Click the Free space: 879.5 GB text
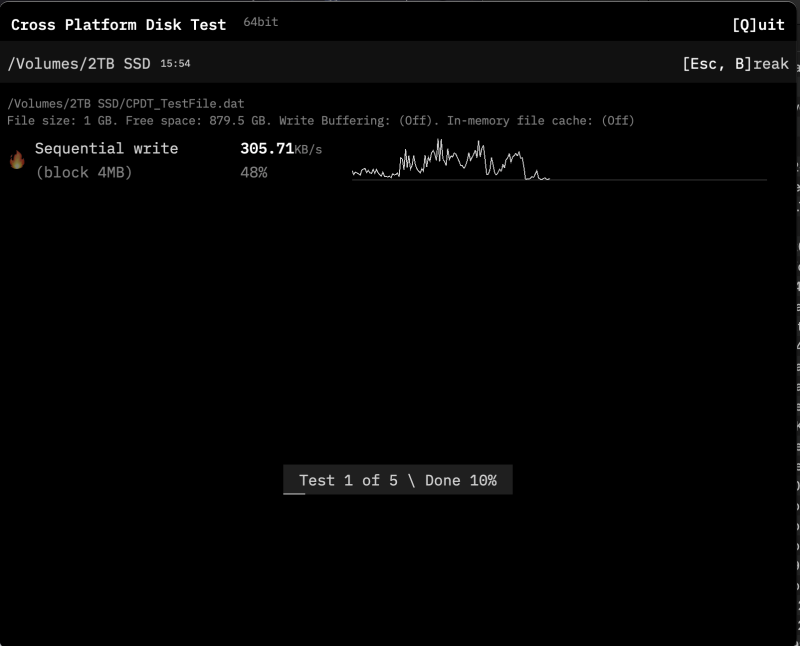 point(198,121)
